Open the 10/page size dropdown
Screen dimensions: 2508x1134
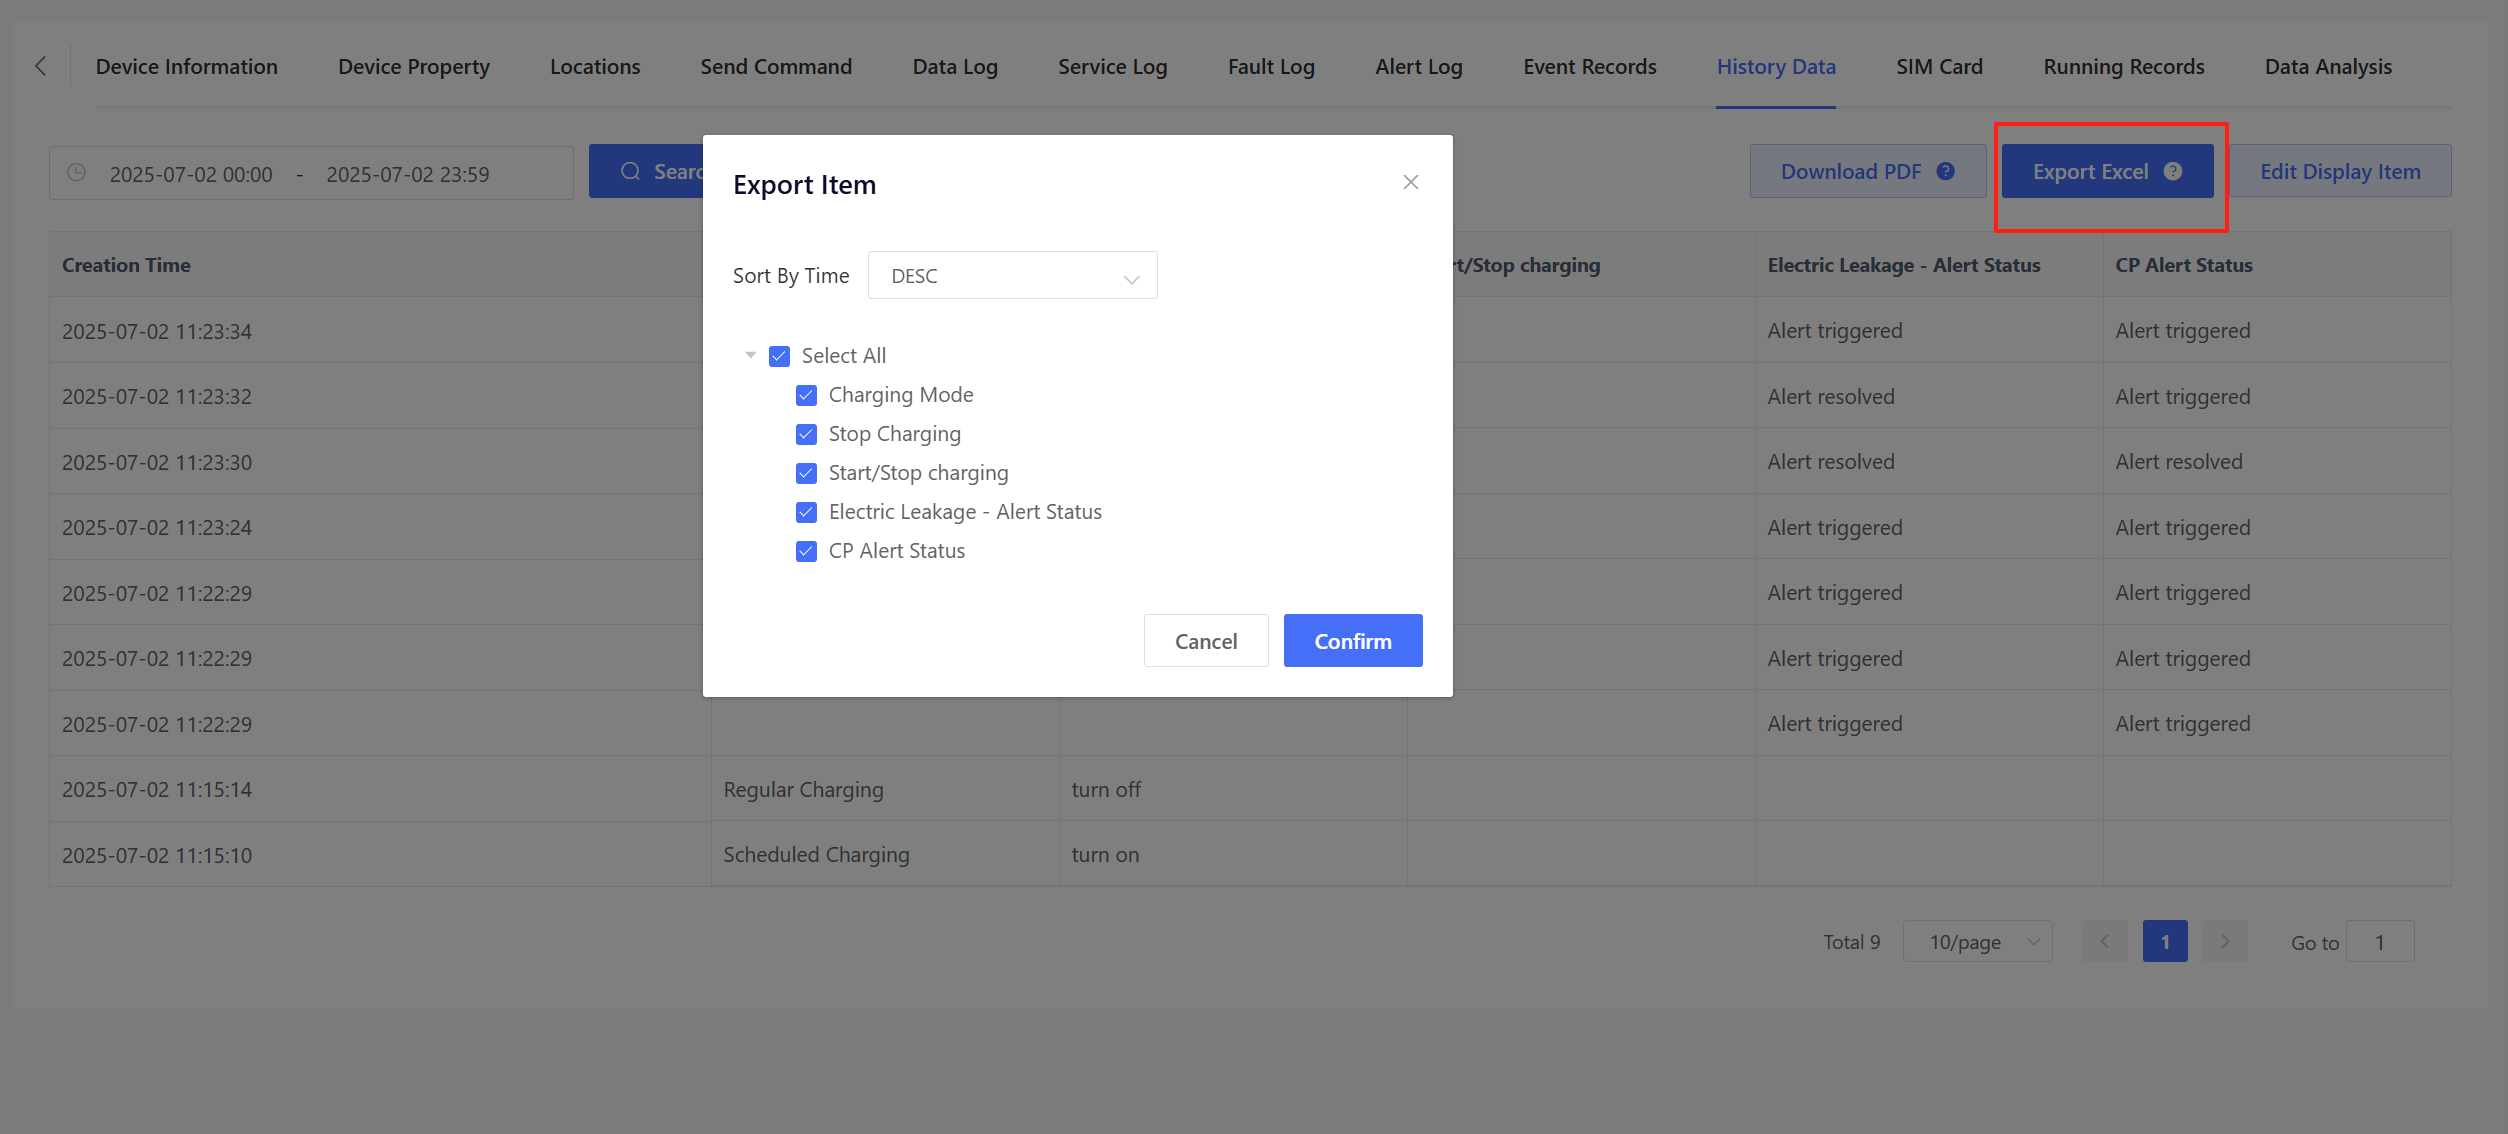(1977, 941)
